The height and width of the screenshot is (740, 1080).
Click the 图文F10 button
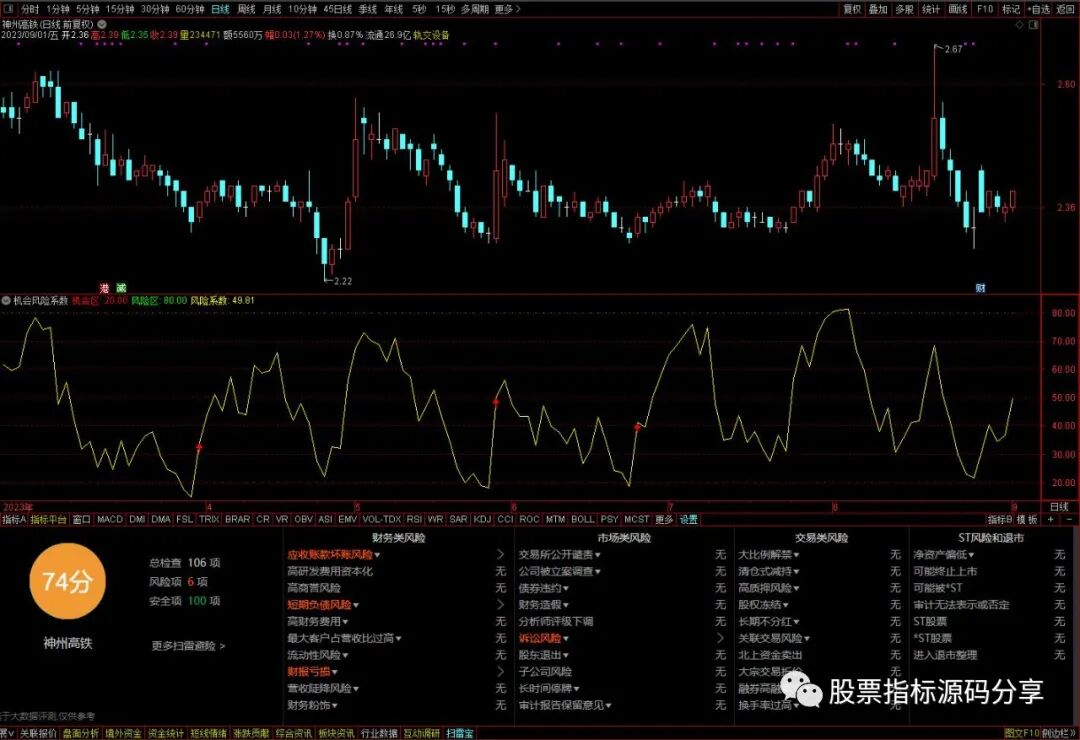(x=1021, y=734)
